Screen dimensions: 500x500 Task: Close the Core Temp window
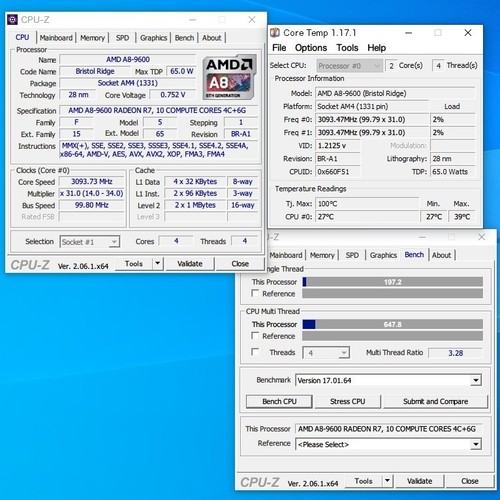(468, 33)
